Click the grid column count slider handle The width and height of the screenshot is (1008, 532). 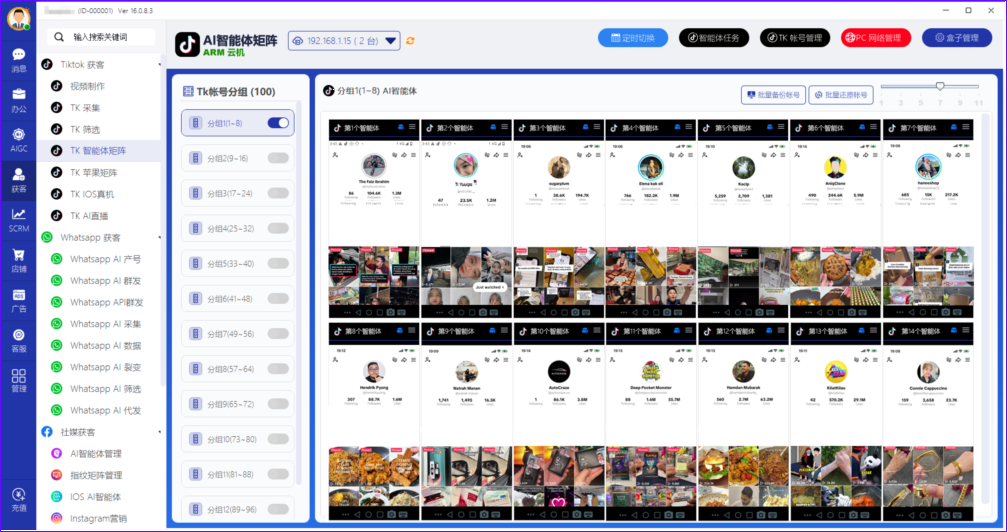pos(940,86)
